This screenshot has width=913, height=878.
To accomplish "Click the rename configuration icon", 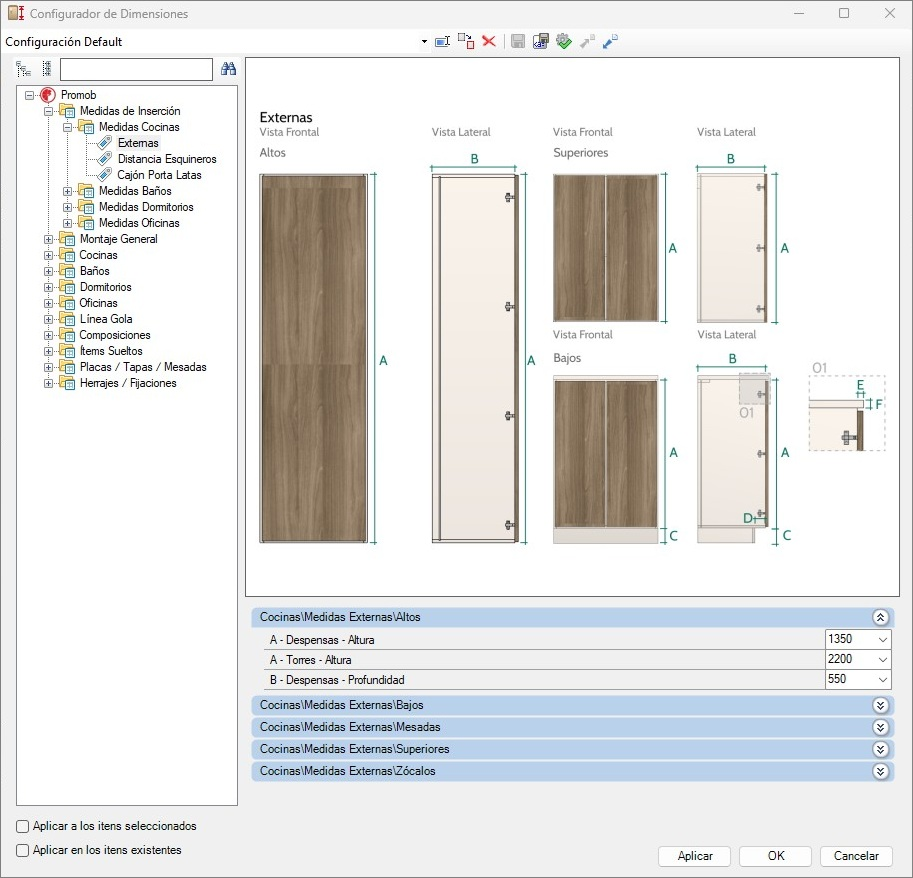I will pyautogui.click(x=442, y=41).
